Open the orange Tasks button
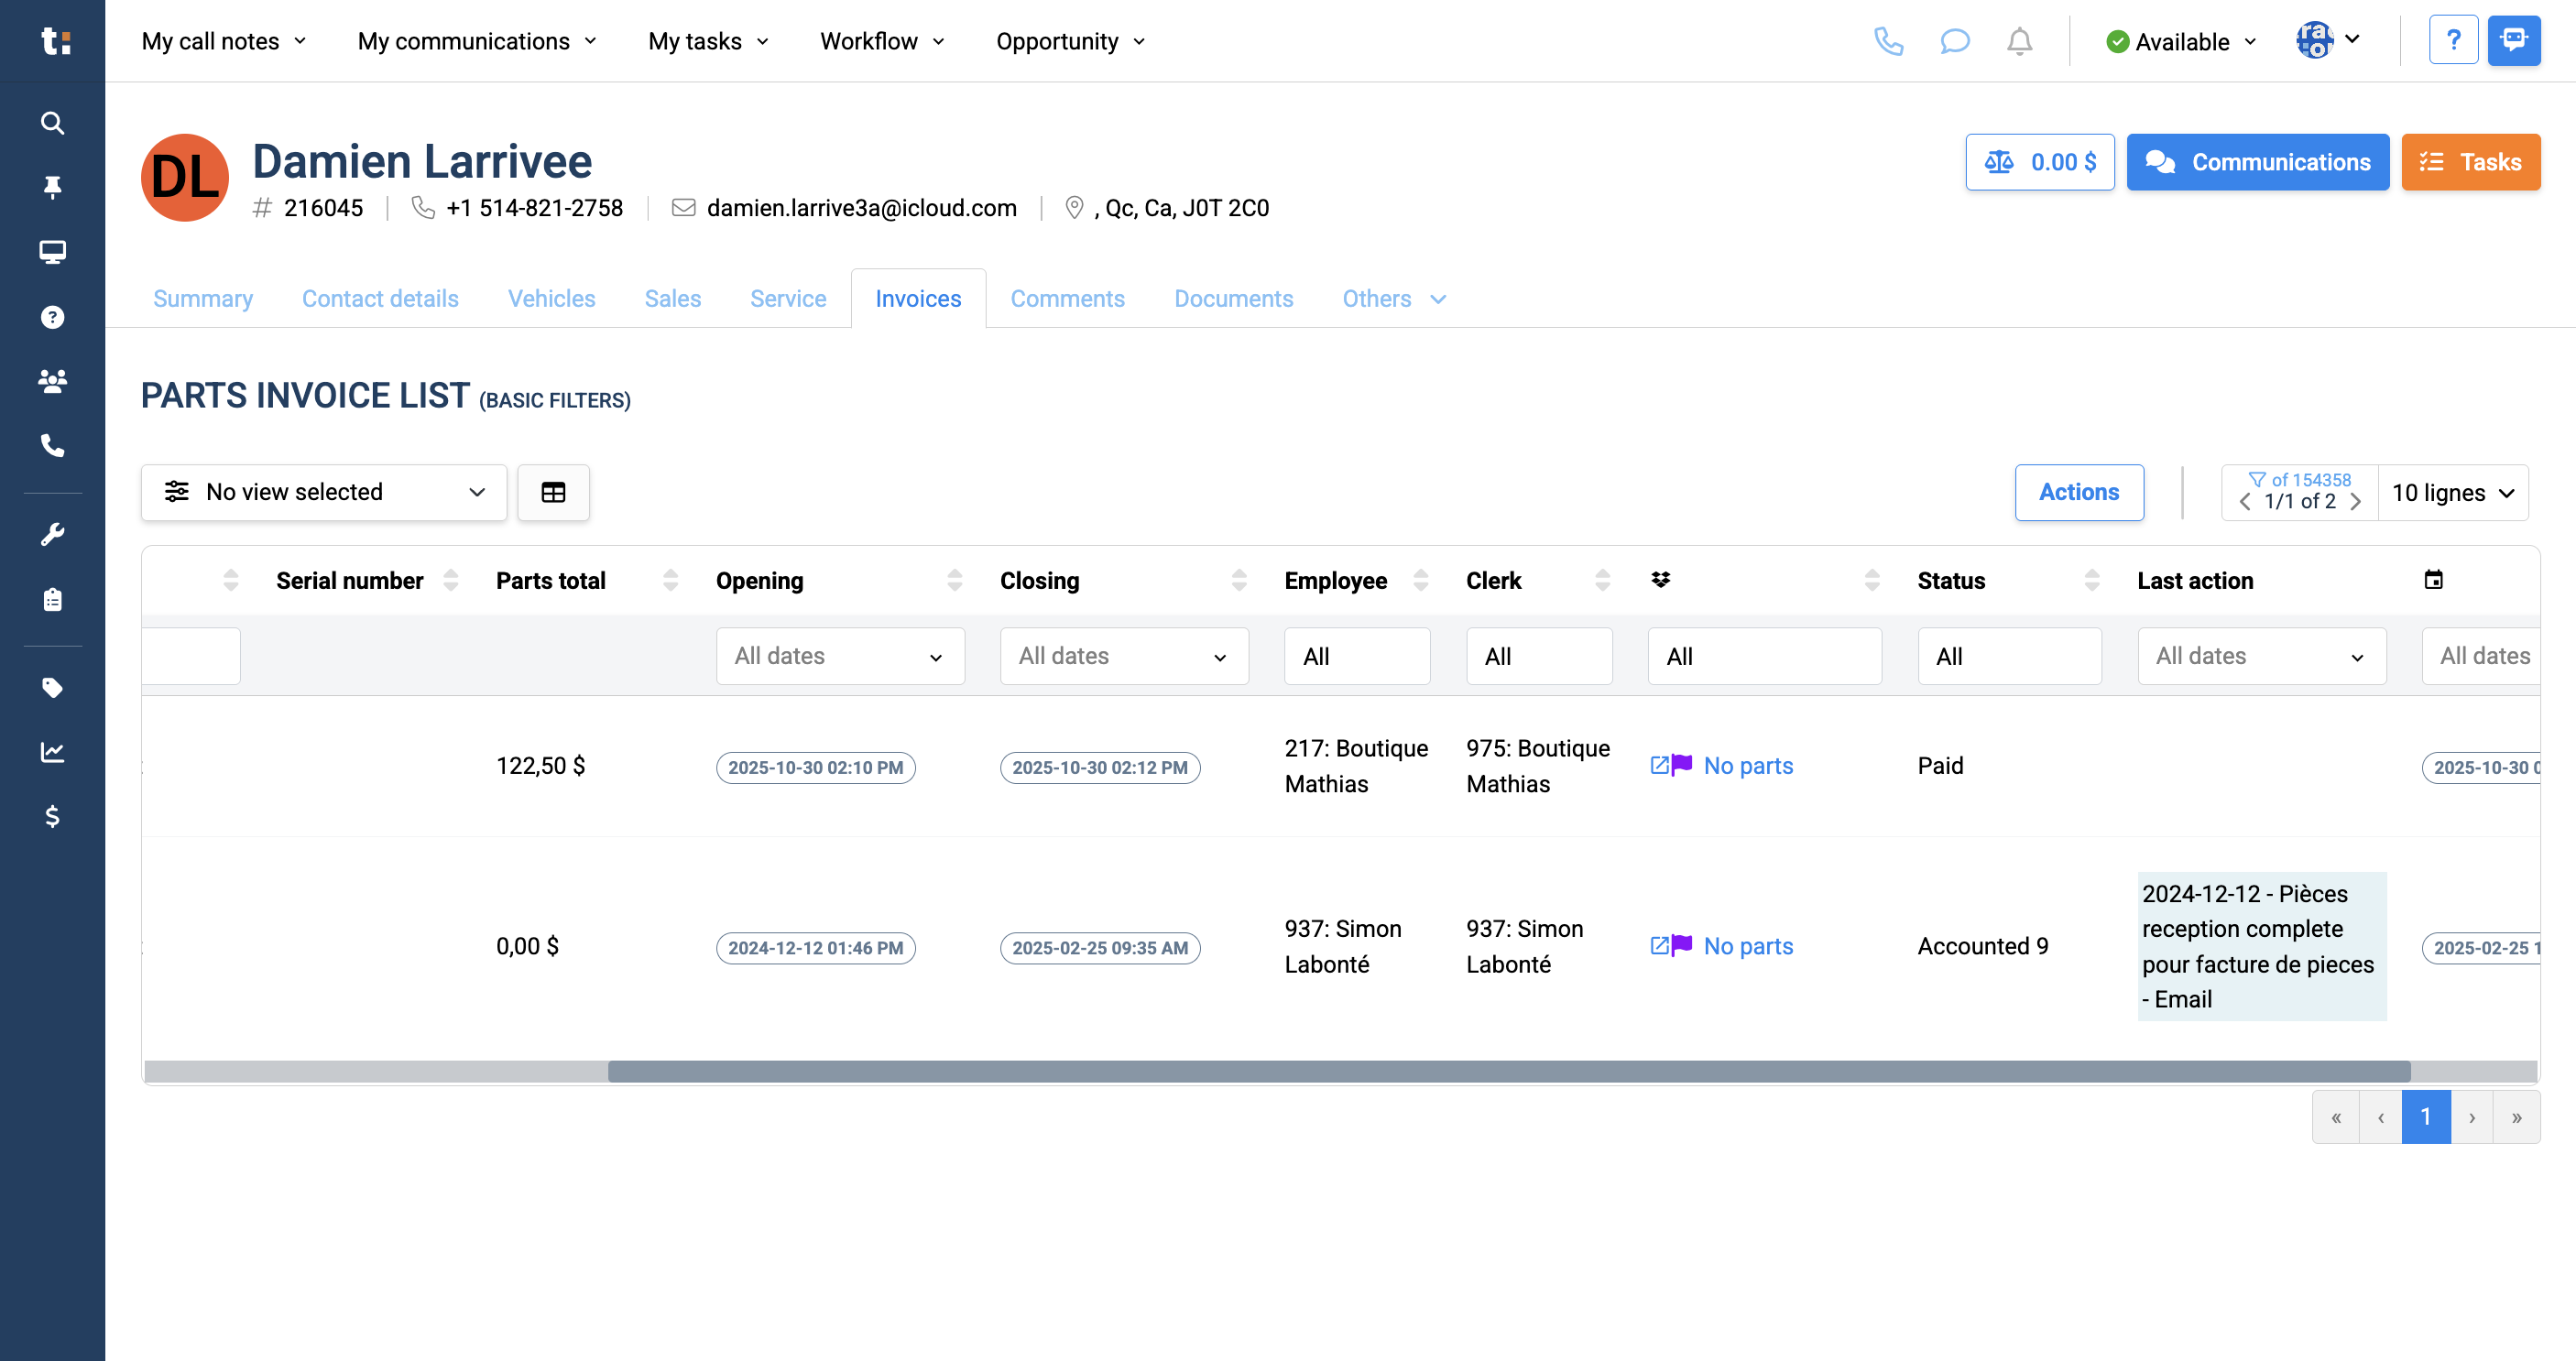Image resolution: width=2576 pixels, height=1361 pixels. tap(2470, 162)
